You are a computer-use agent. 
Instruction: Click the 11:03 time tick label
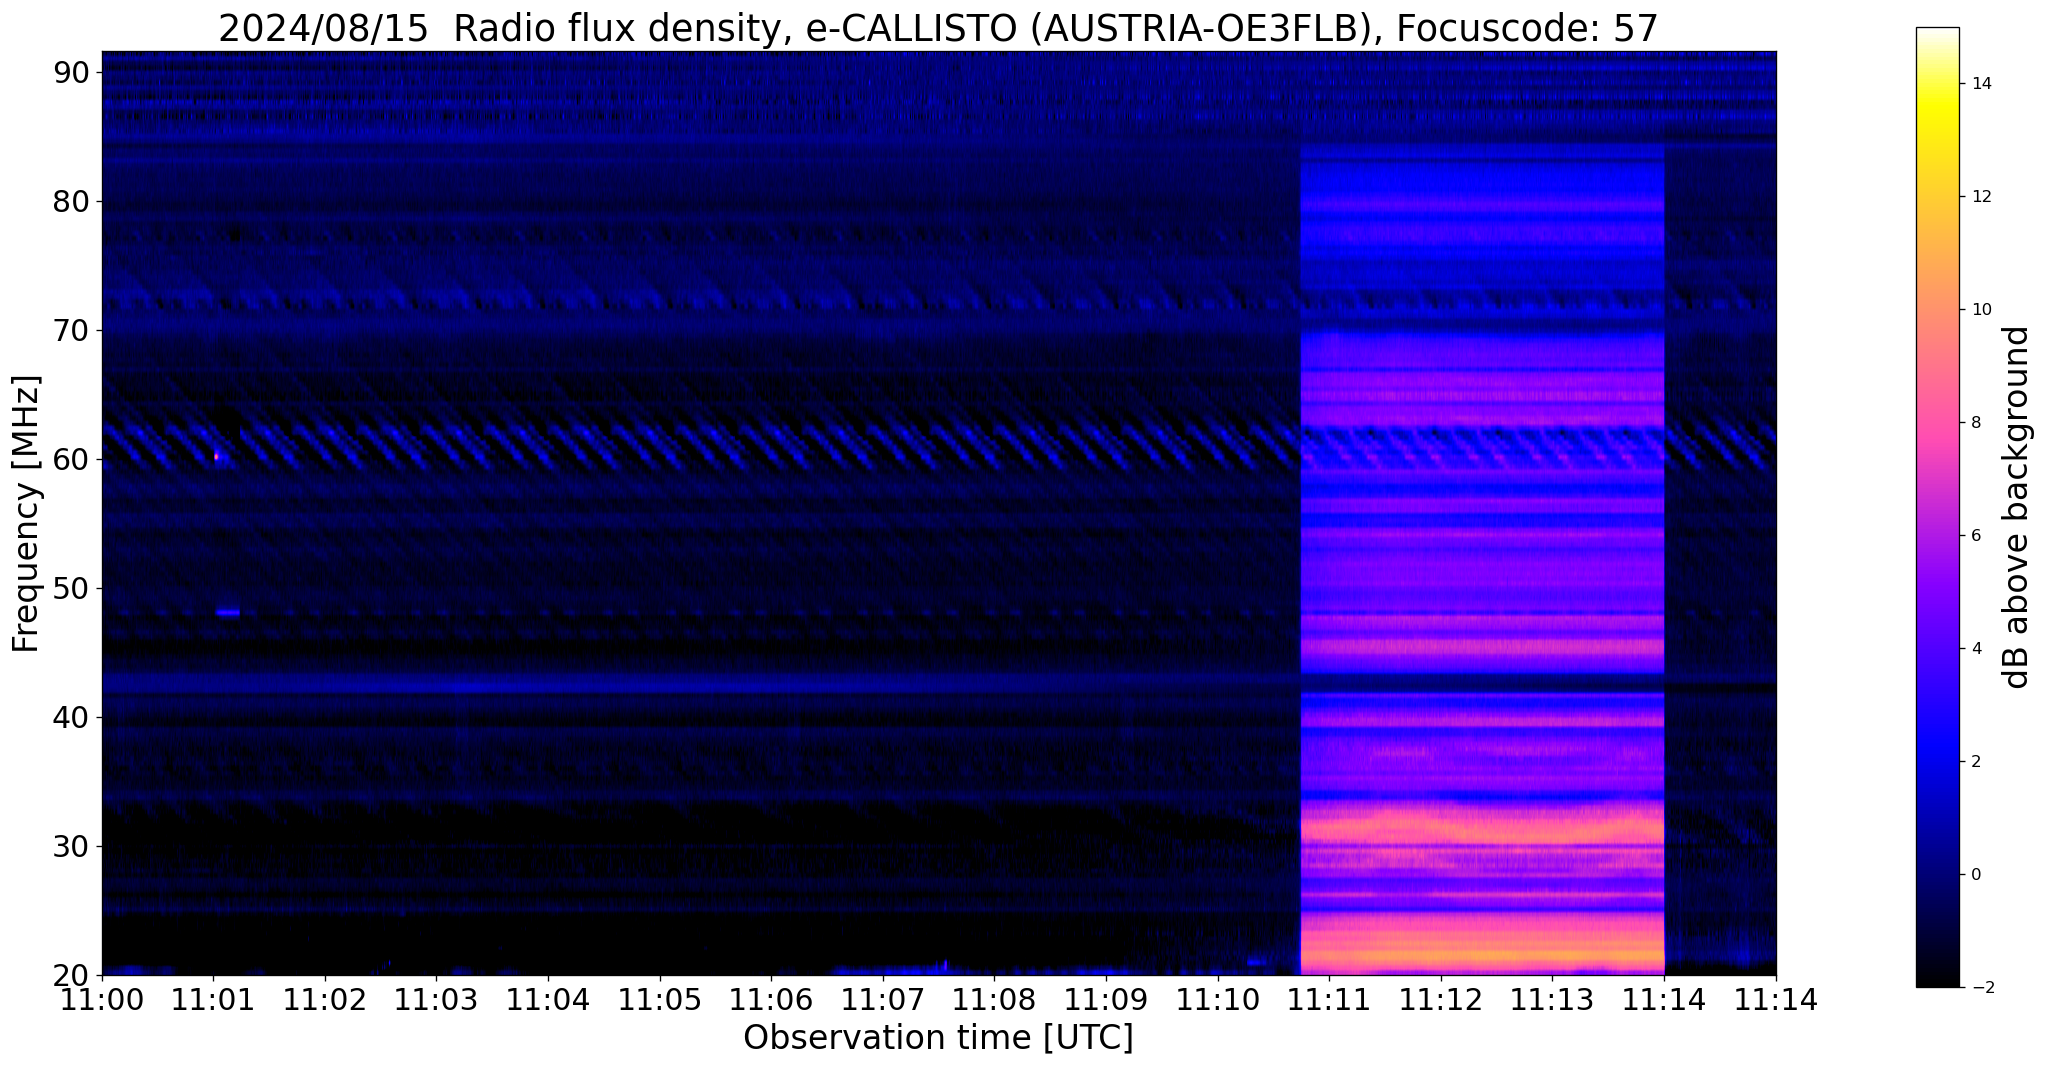click(x=436, y=999)
